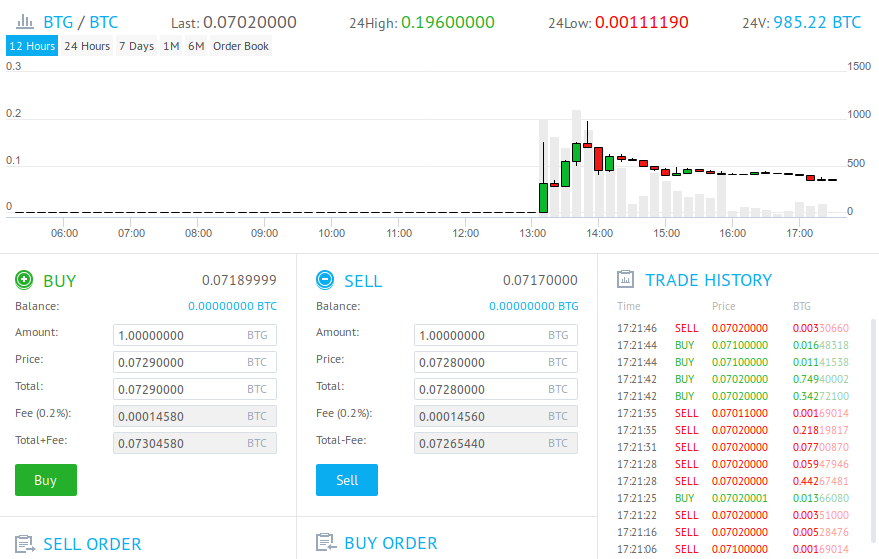This screenshot has height=559, width=879.
Task: Click the blue minus SELL icon
Action: 325,279
